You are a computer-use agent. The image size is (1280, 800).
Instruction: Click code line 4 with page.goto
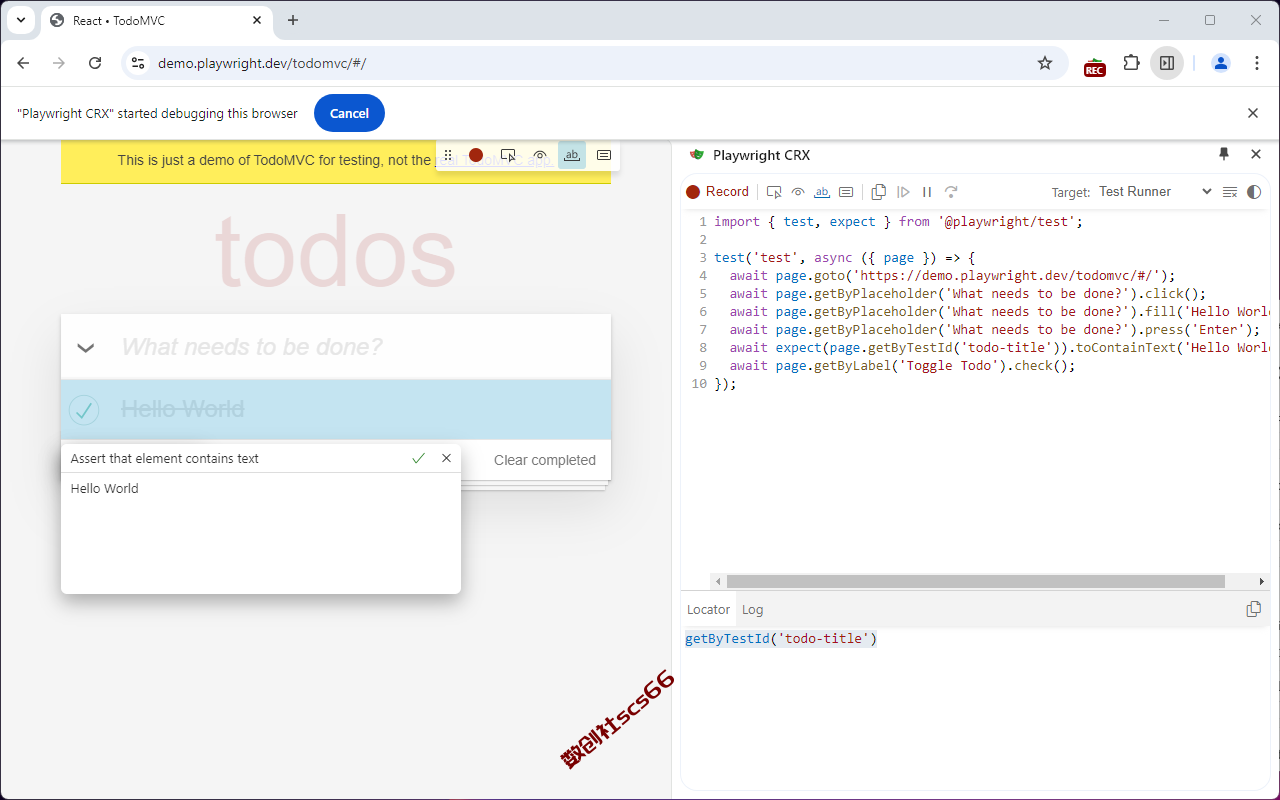pos(952,276)
